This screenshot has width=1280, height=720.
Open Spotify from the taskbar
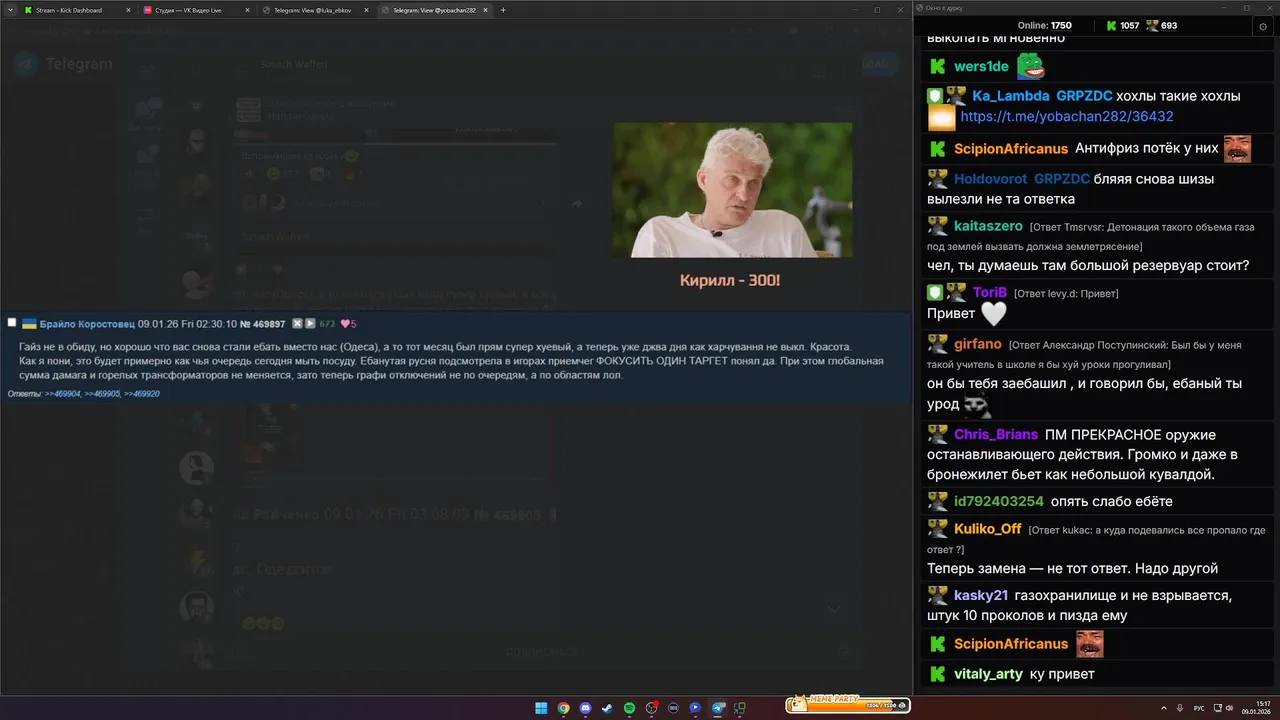[x=629, y=708]
